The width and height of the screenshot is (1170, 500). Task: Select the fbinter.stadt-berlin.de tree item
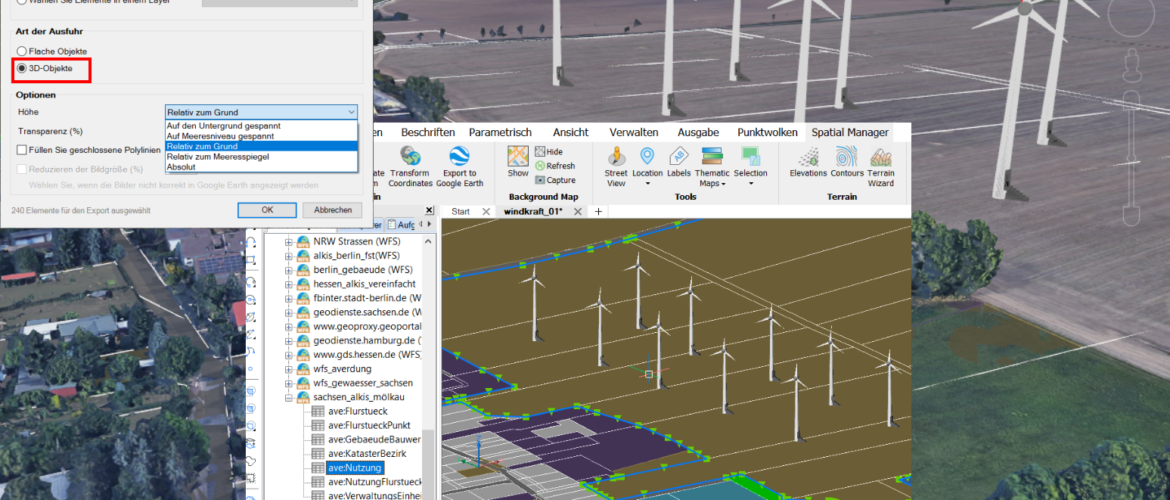pyautogui.click(x=367, y=298)
